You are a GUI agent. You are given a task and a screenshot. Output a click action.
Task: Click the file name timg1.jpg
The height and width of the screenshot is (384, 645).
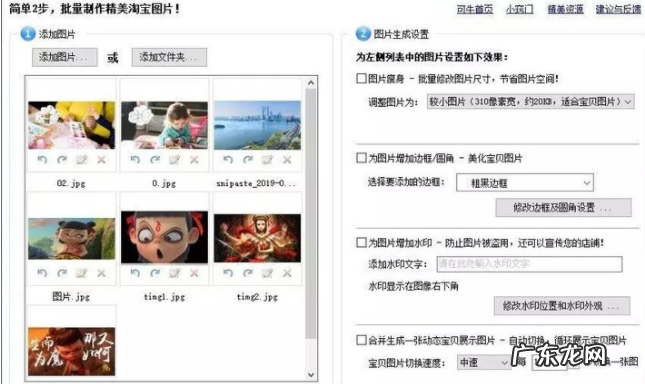(x=165, y=296)
